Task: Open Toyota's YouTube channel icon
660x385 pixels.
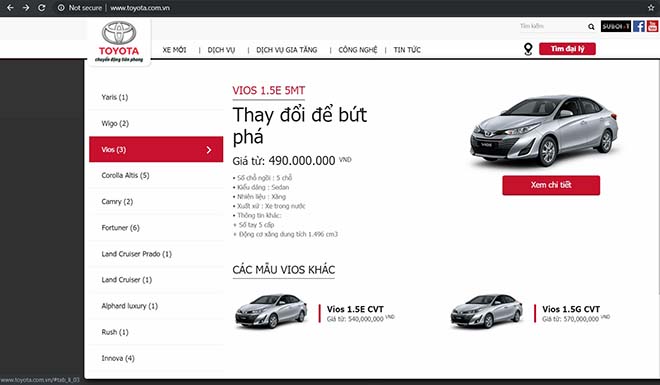Action: 652,26
